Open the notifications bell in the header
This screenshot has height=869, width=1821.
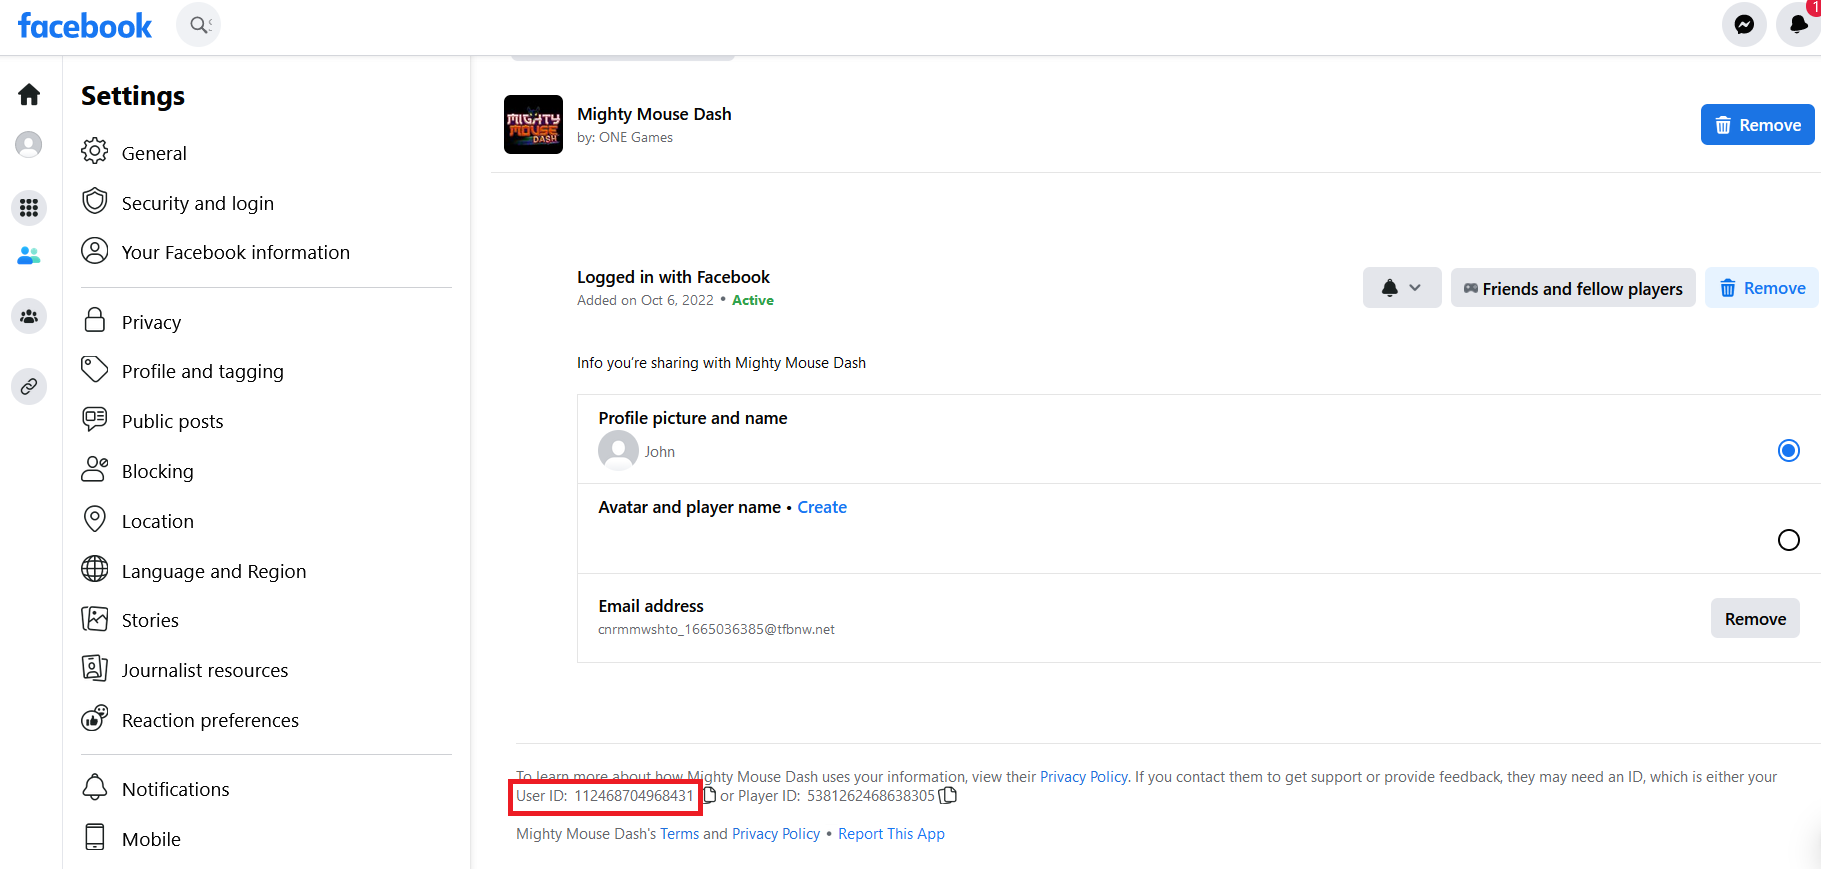1797,25
